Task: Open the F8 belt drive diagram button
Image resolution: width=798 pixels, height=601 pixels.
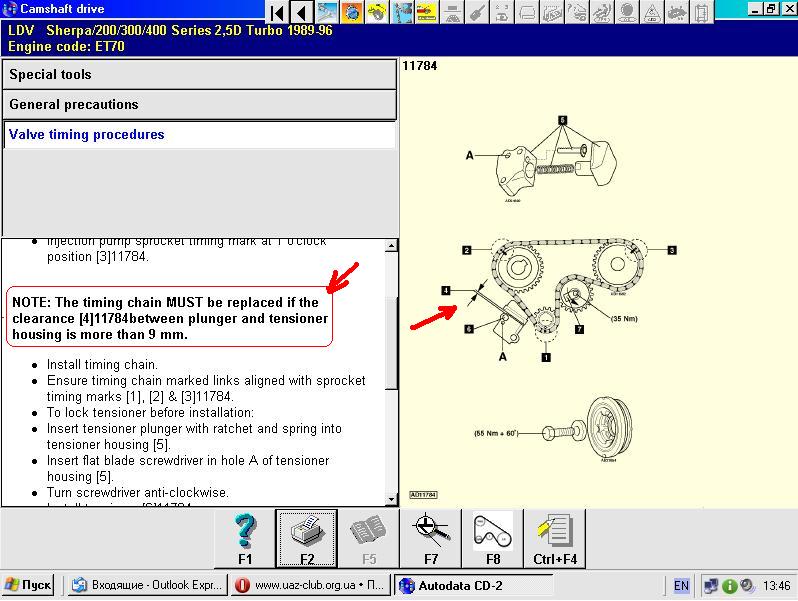Action: click(493, 538)
